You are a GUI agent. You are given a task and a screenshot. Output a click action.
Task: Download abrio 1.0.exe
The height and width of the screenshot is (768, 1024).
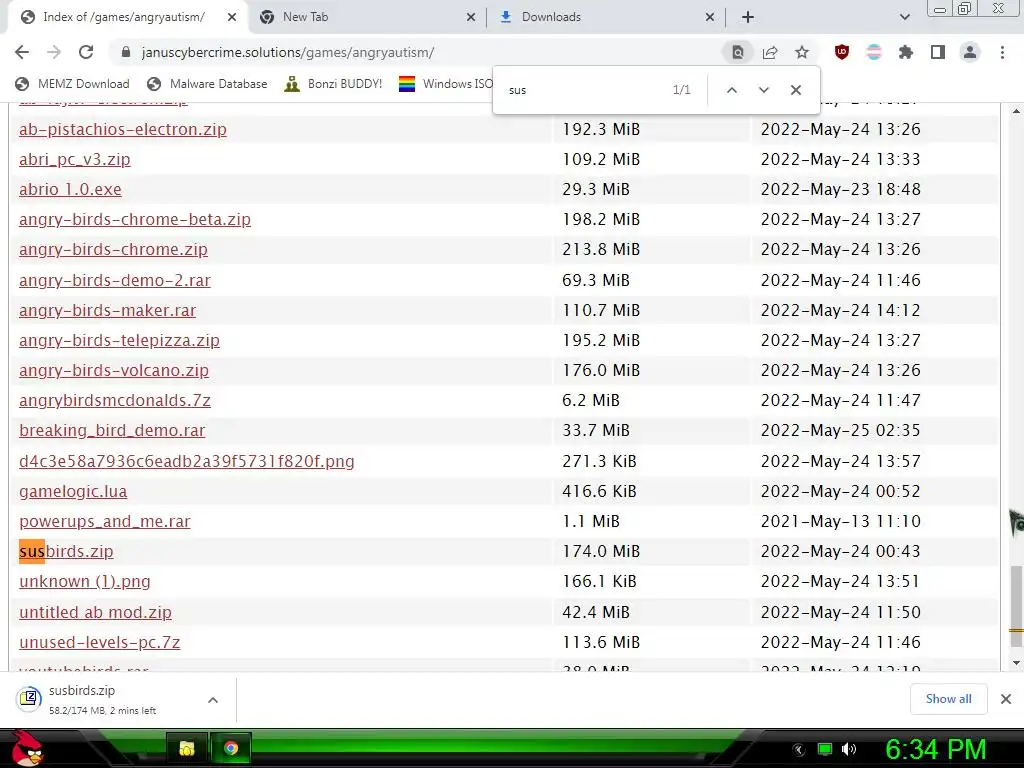click(70, 189)
